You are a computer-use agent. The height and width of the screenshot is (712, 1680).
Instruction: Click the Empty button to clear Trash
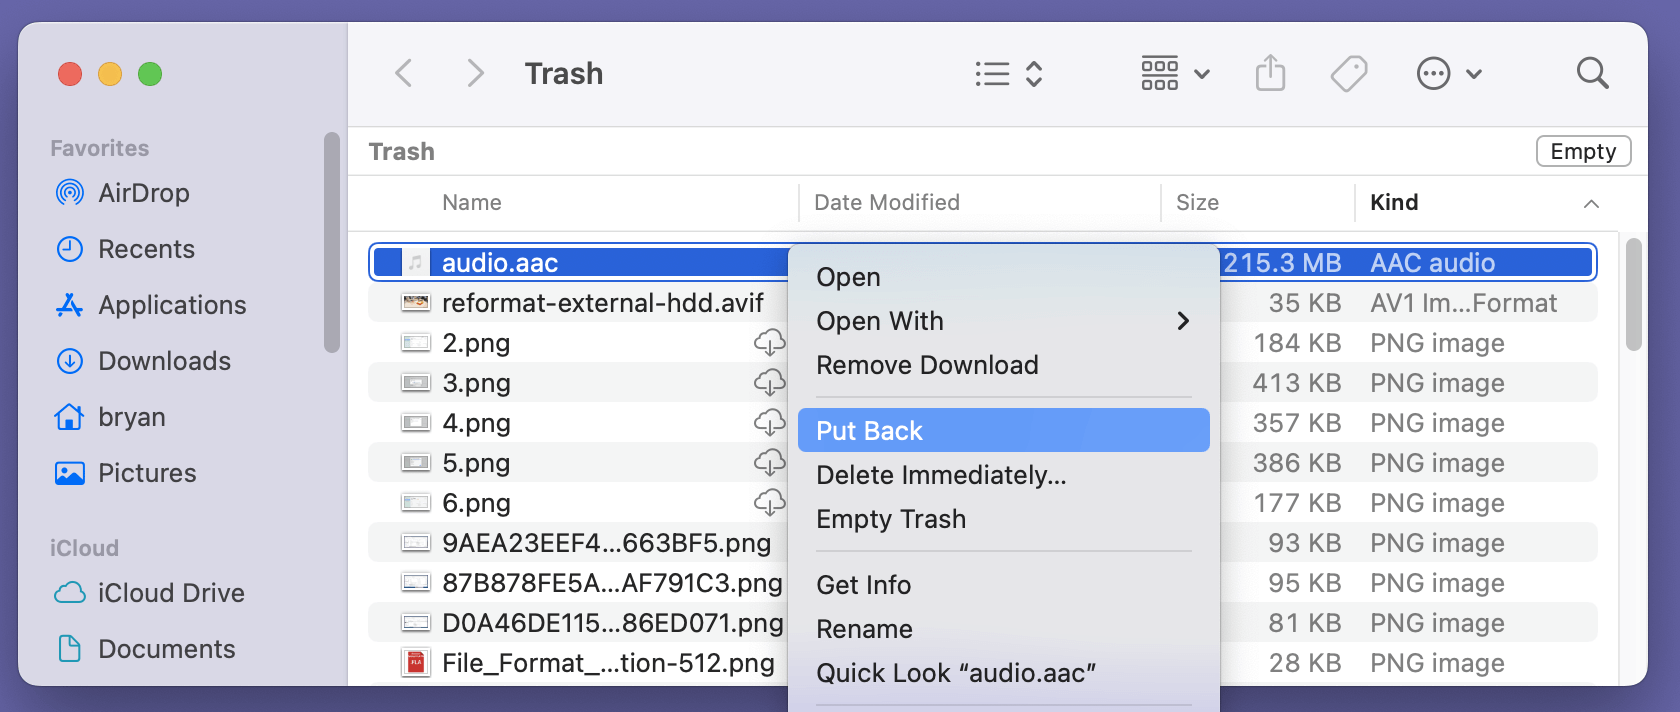tap(1583, 151)
